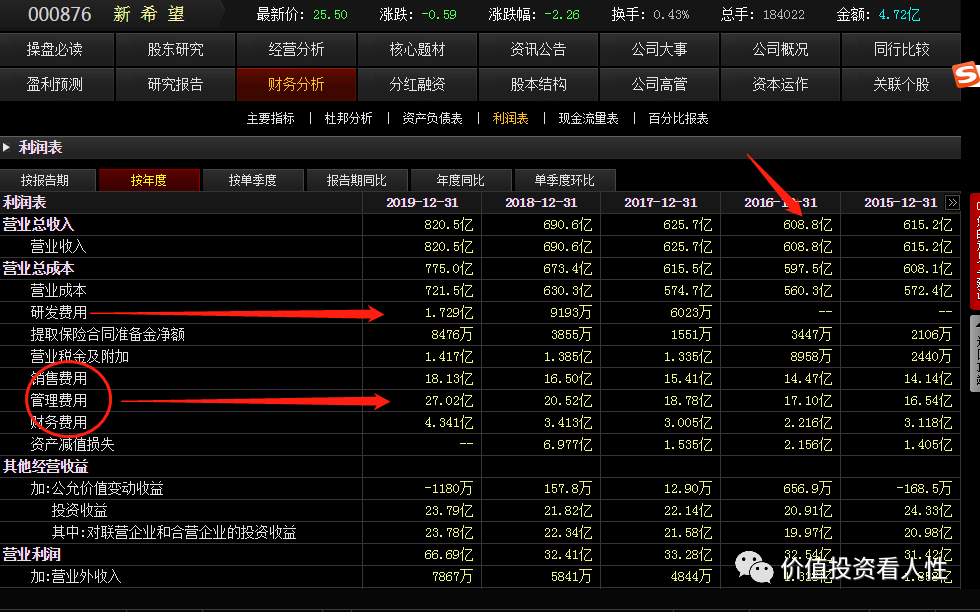Select the 财务分析 tab

coord(296,84)
